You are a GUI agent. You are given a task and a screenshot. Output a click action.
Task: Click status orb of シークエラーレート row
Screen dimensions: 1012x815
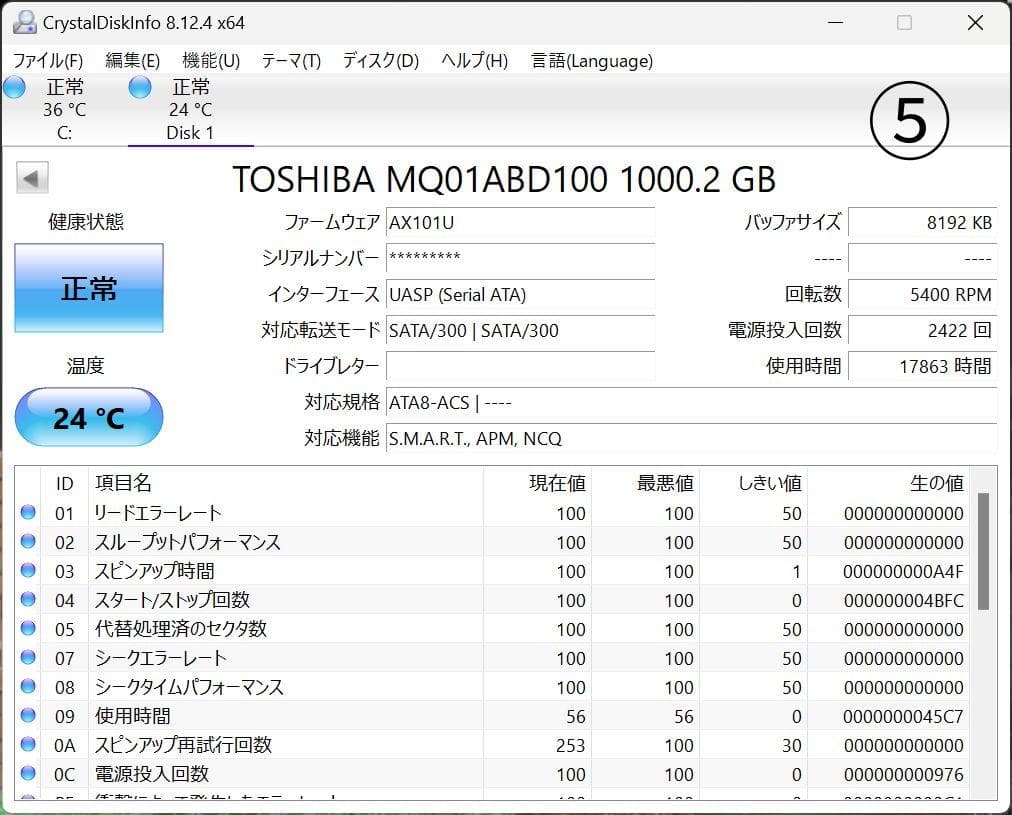pos(28,658)
